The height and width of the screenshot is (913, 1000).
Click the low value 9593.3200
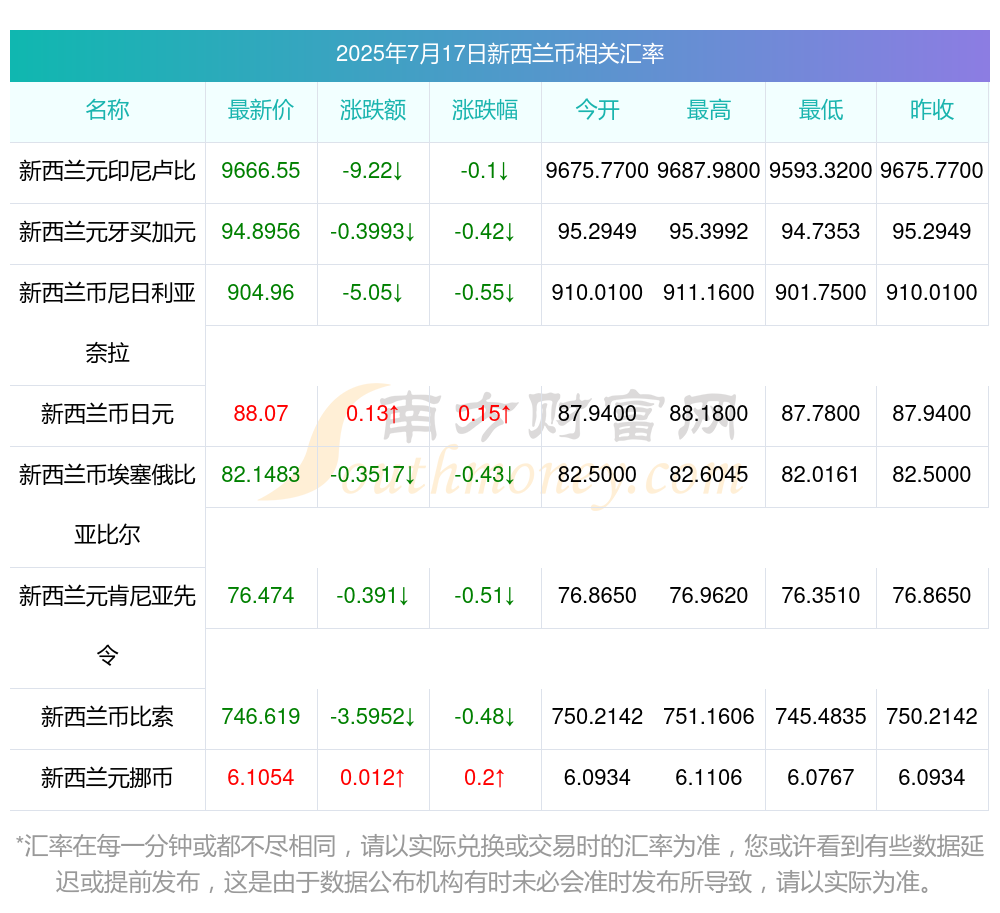tap(821, 171)
